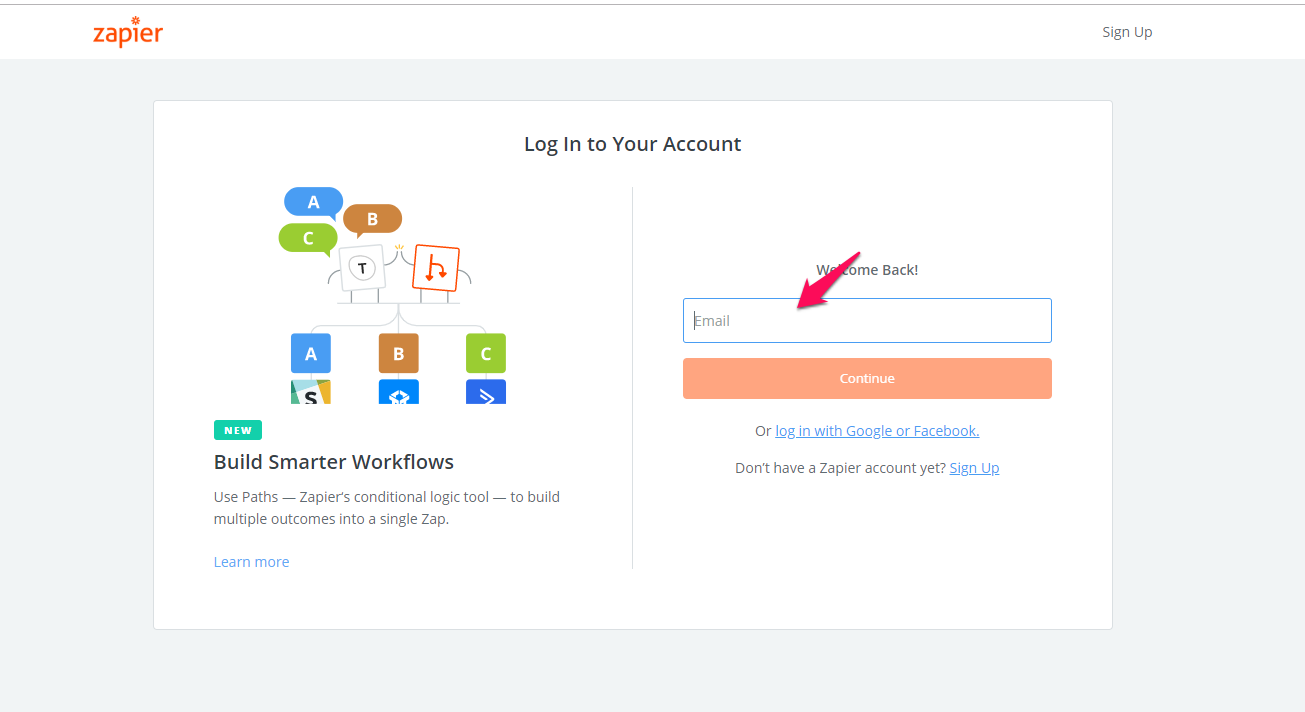The height and width of the screenshot is (712, 1305).
Task: Open the Learn more link
Action: point(251,562)
